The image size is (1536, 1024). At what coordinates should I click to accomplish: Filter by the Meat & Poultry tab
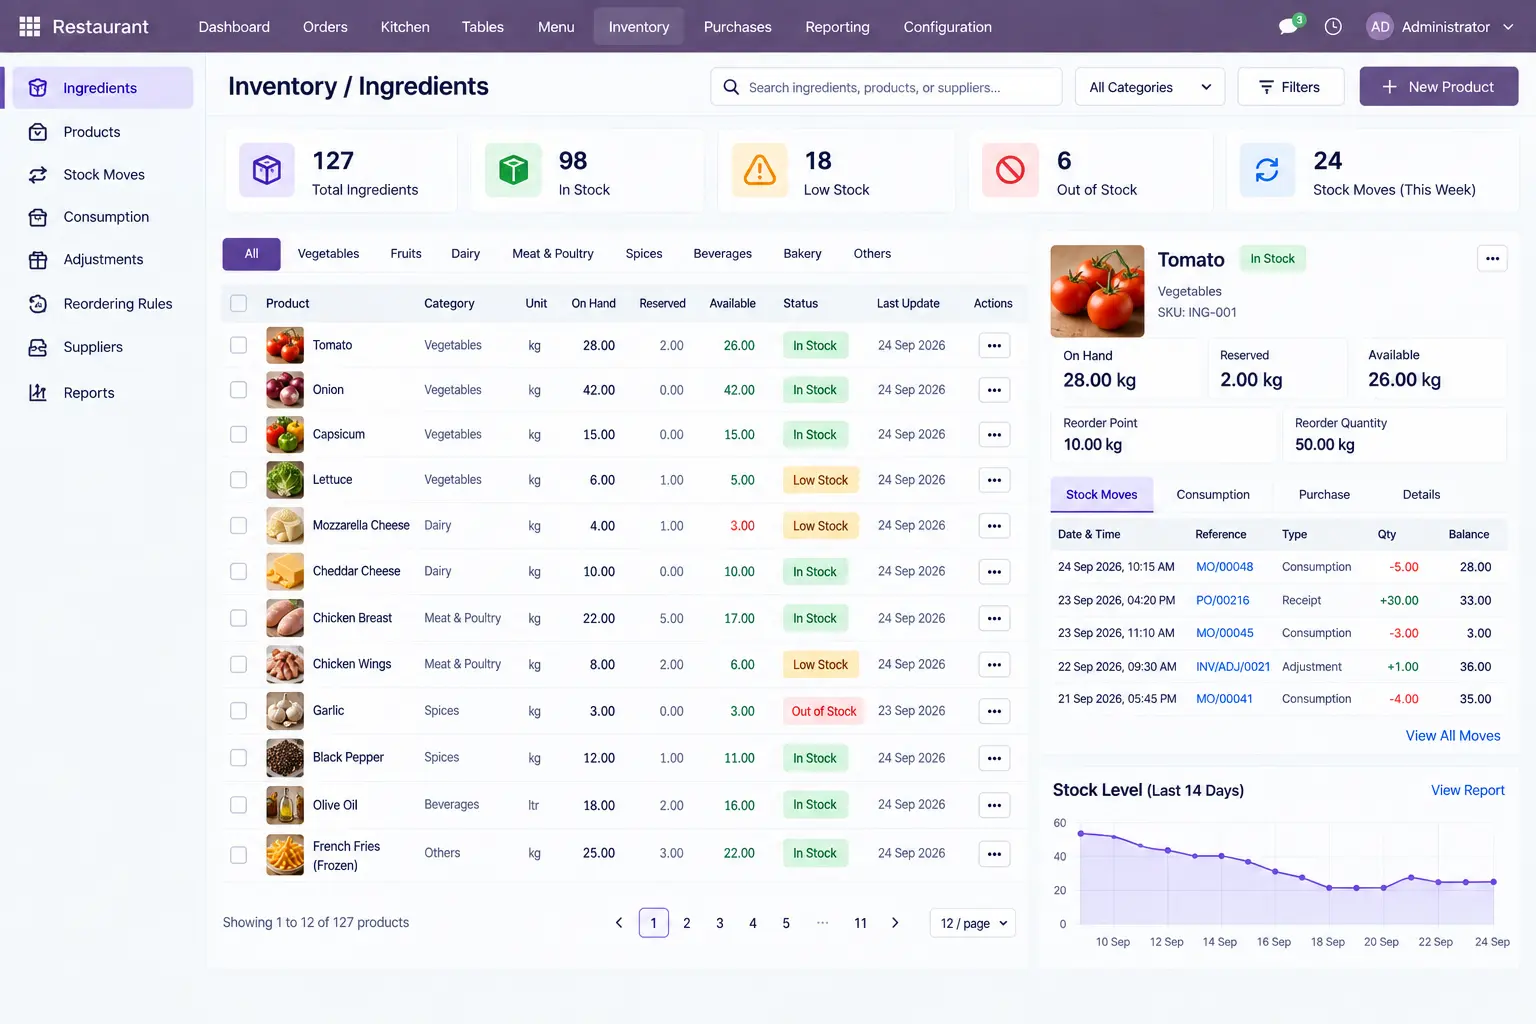coord(553,254)
